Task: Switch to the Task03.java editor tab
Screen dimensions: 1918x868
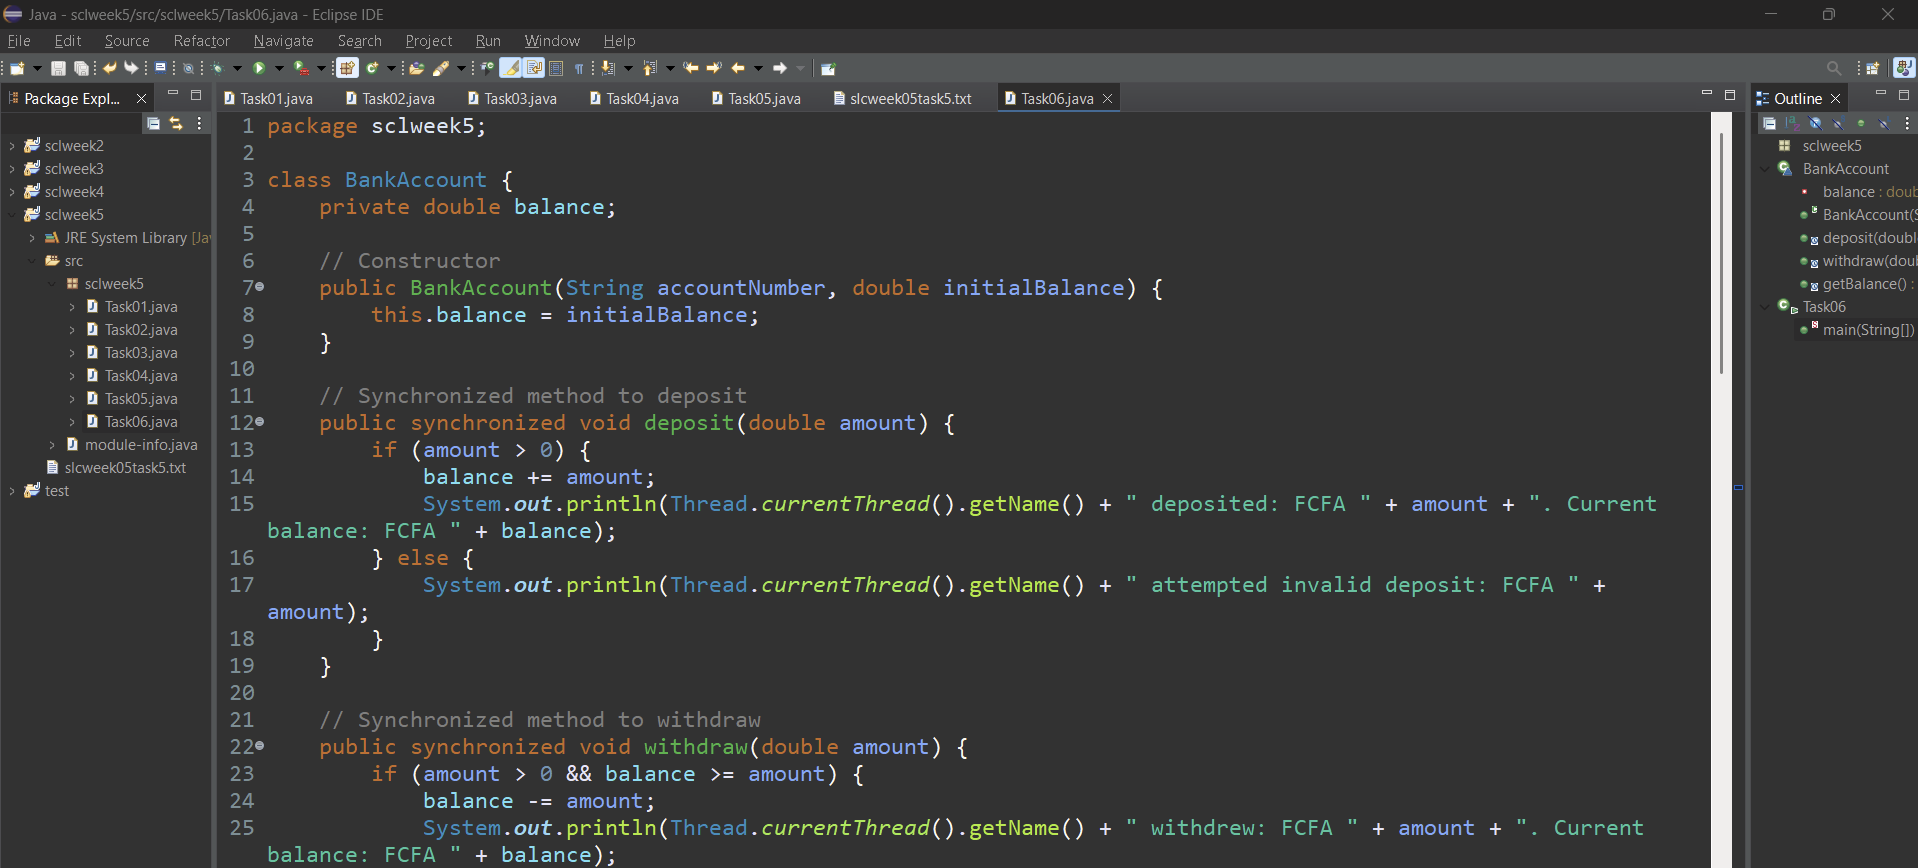Action: click(x=519, y=98)
